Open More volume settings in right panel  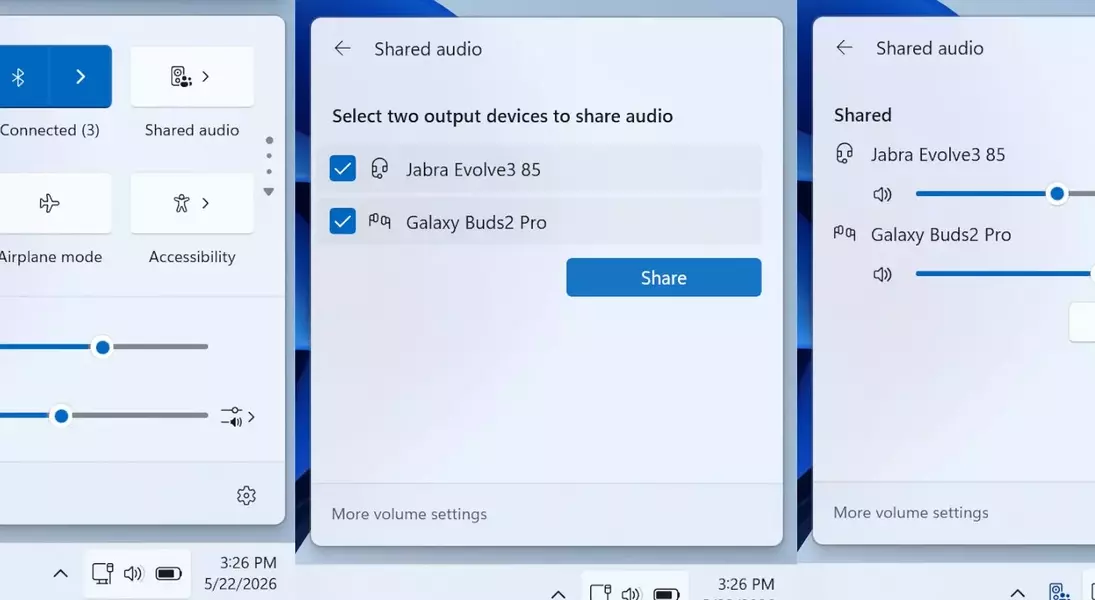(x=911, y=513)
